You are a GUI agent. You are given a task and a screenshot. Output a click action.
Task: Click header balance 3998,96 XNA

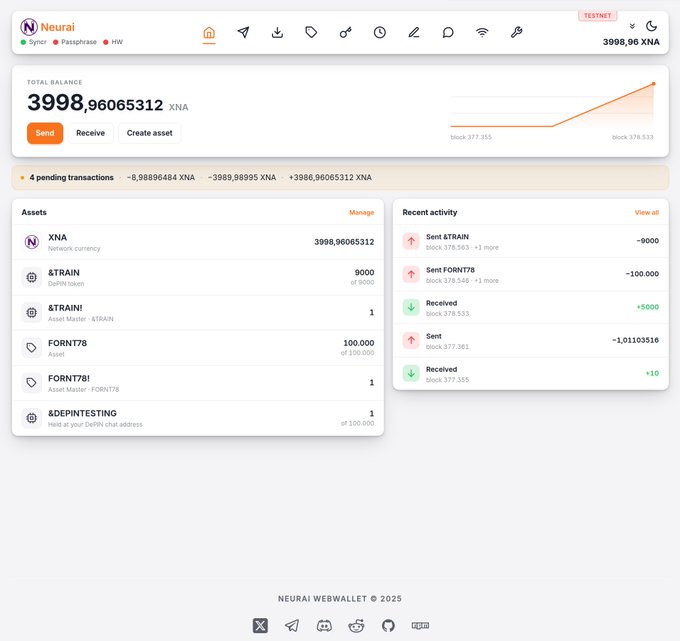631,42
